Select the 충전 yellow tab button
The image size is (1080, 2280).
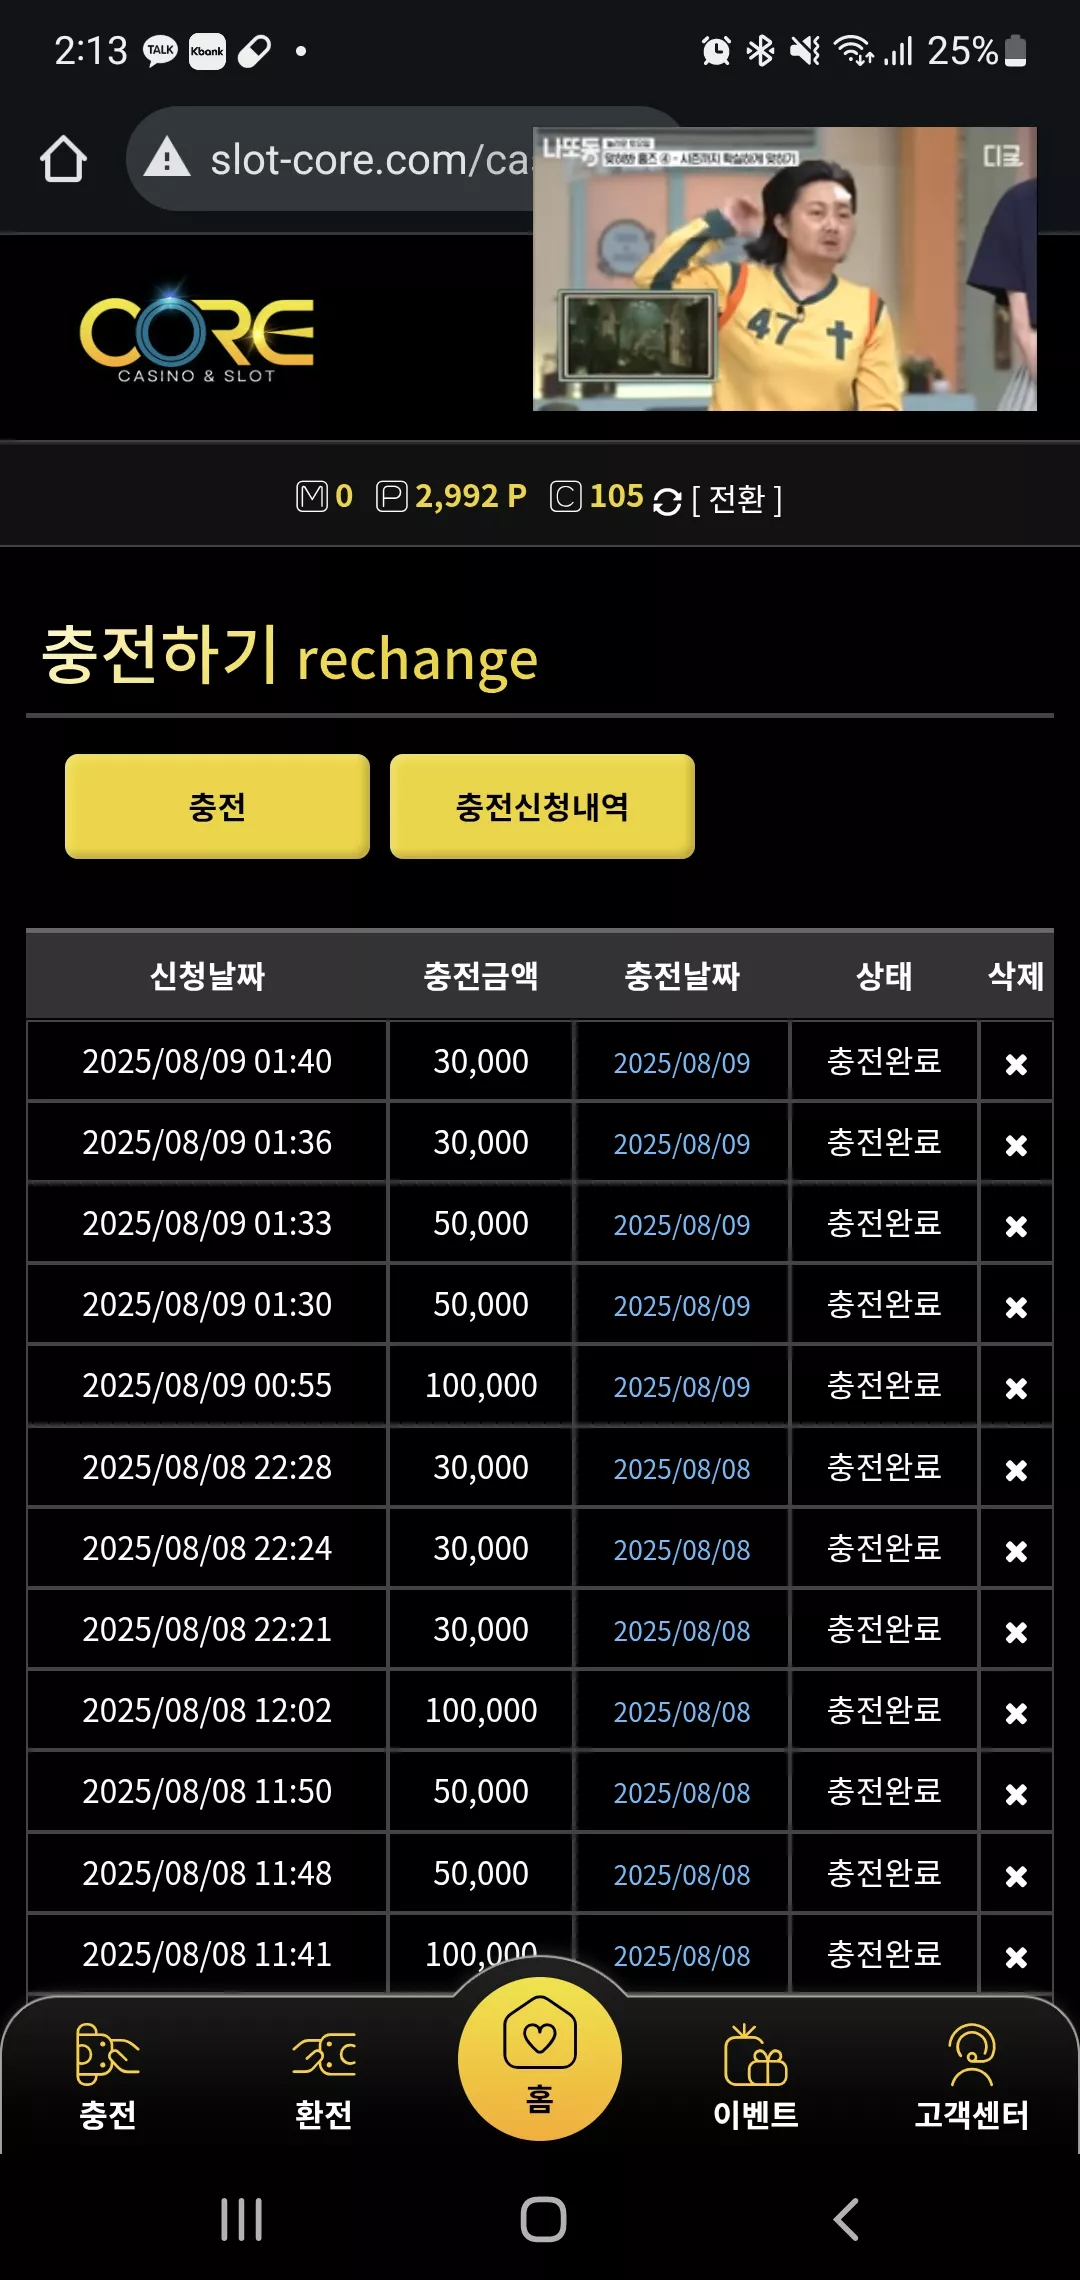(x=217, y=806)
